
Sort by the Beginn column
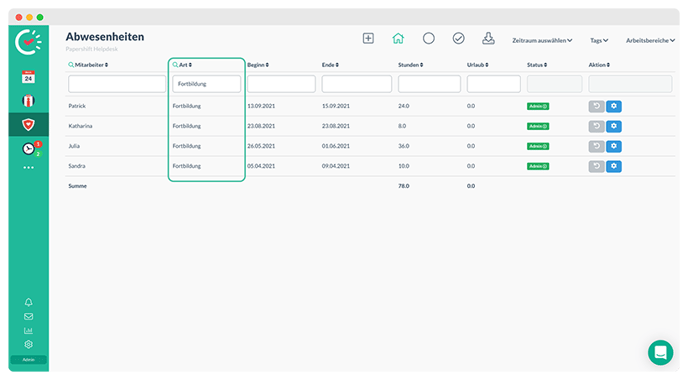(x=258, y=65)
